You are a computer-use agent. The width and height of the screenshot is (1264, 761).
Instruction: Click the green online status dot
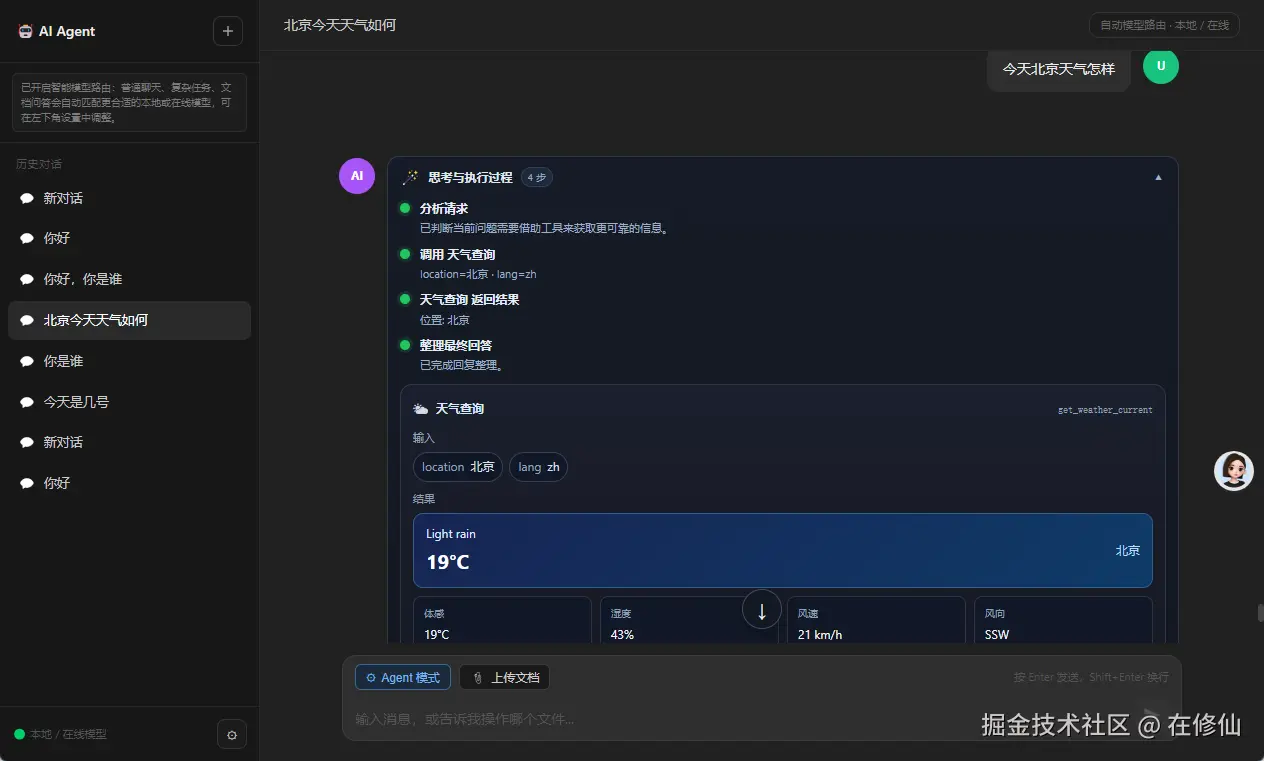19,734
